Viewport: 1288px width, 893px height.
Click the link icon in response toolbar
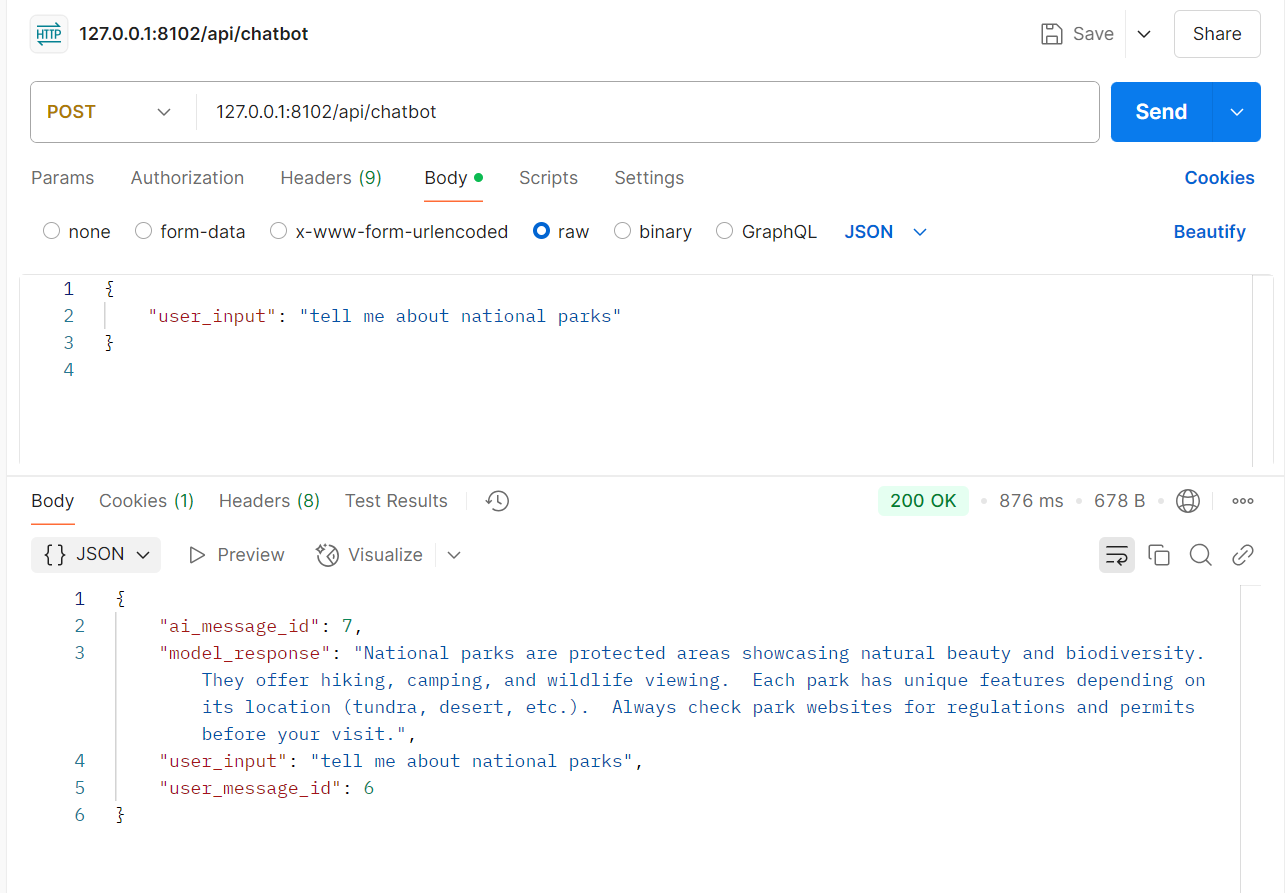pos(1242,555)
